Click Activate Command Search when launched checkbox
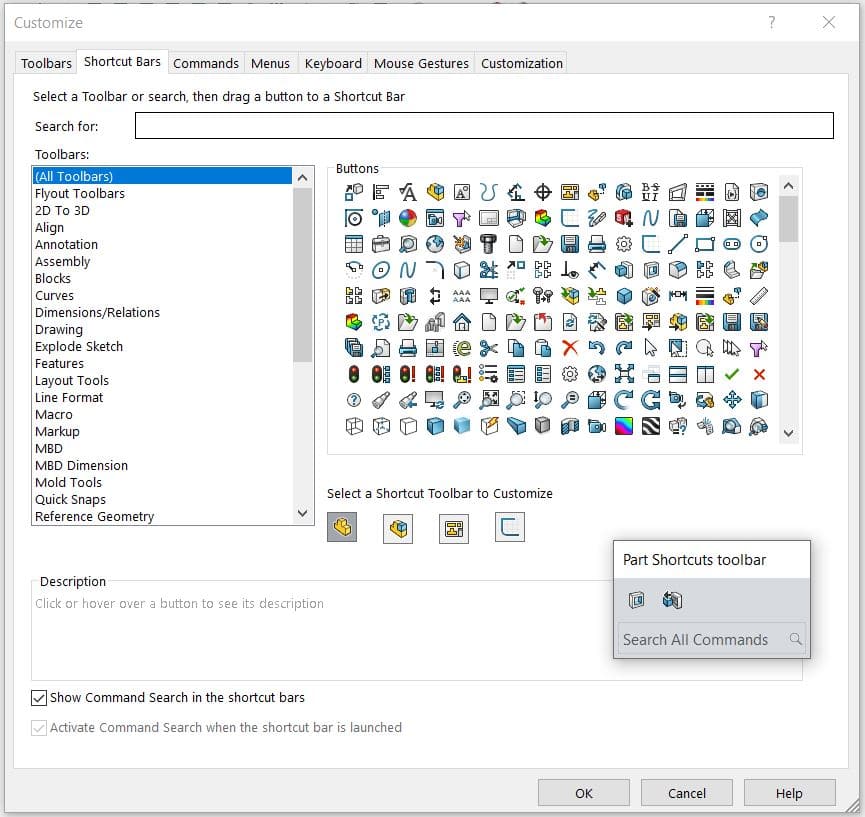The width and height of the screenshot is (865, 817). pos(40,728)
